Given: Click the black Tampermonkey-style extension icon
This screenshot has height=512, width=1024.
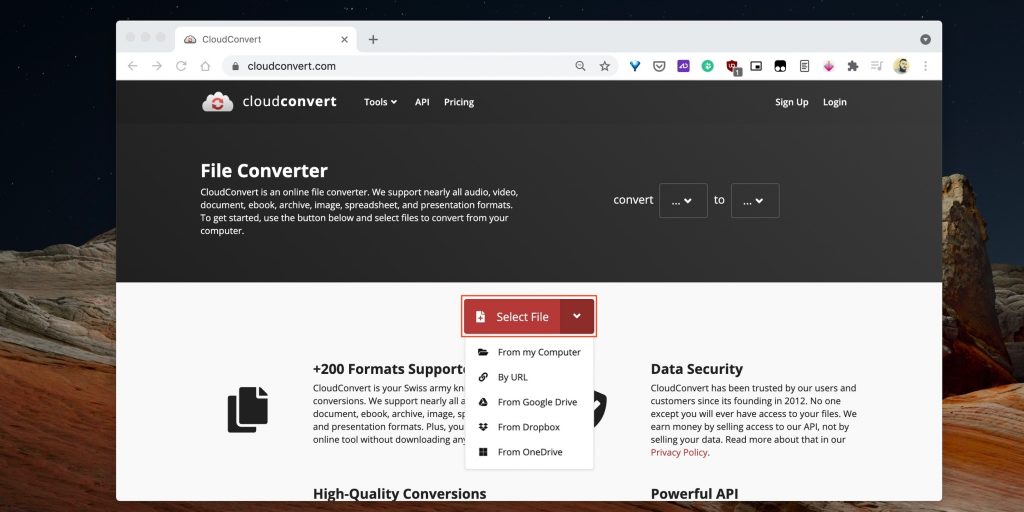Looking at the screenshot, I should (780, 66).
